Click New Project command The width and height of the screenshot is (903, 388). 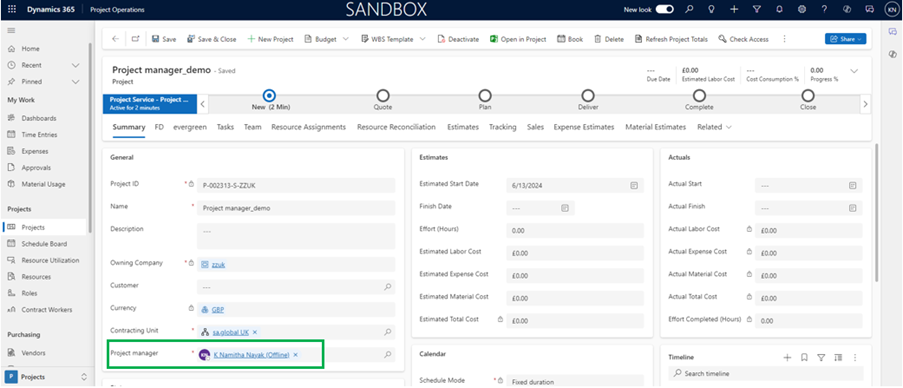271,39
